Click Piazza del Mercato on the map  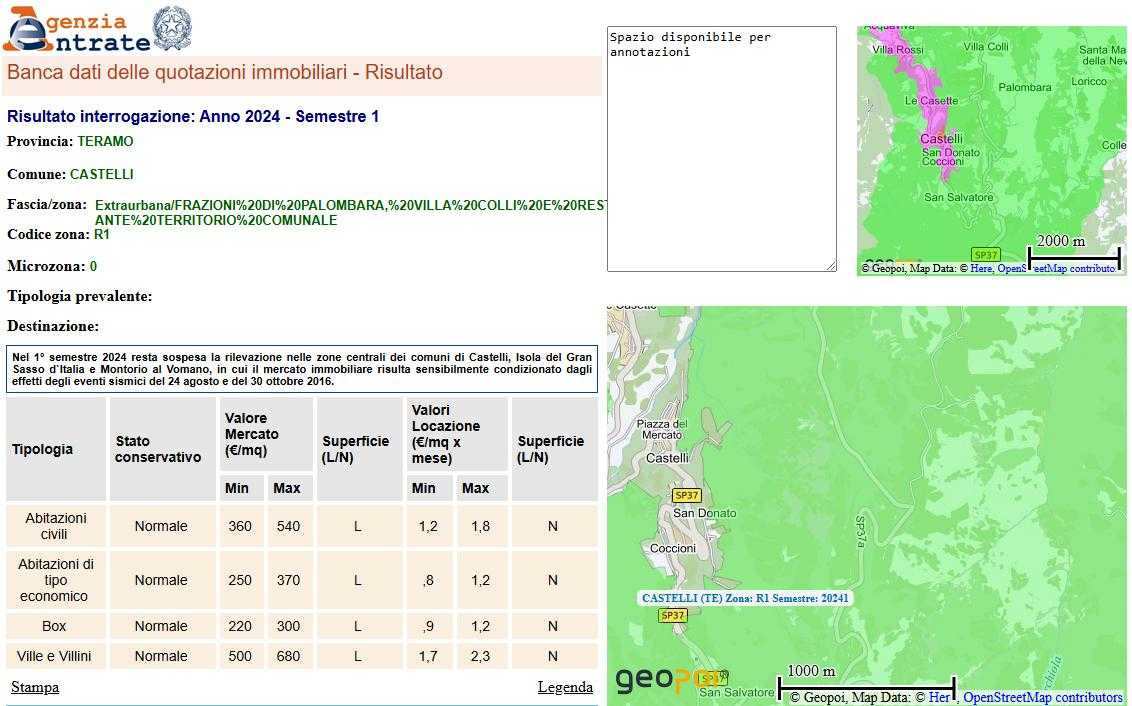662,430
